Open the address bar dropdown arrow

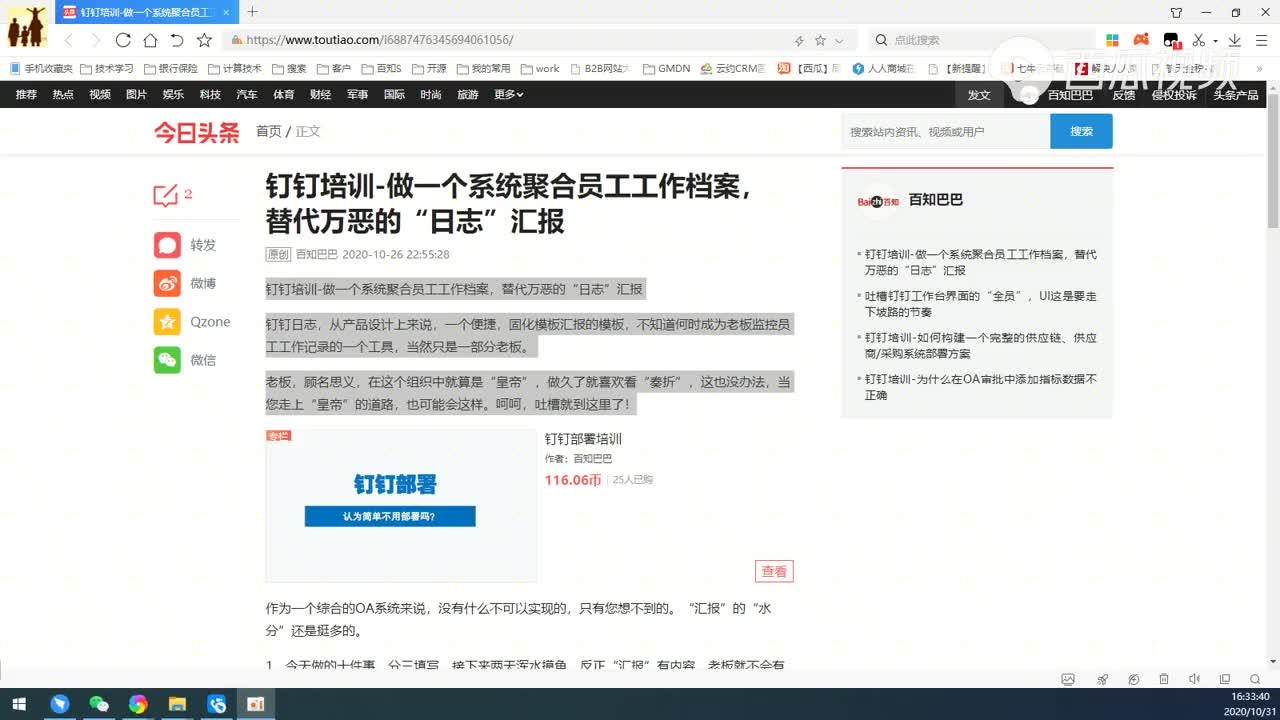839,41
